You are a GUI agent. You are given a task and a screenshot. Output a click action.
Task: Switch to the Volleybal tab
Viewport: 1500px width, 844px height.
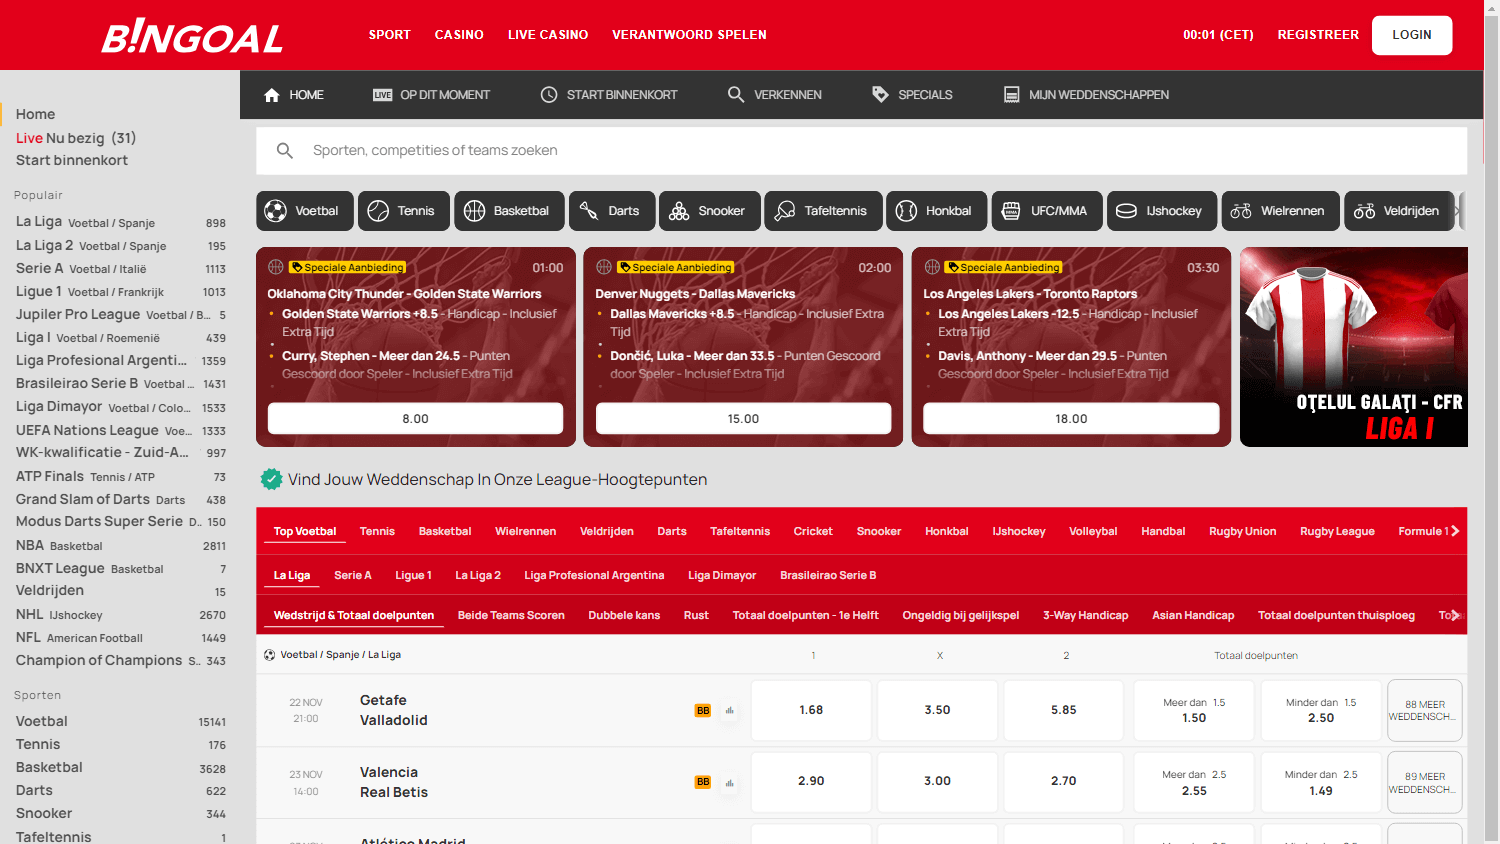pos(1093,532)
